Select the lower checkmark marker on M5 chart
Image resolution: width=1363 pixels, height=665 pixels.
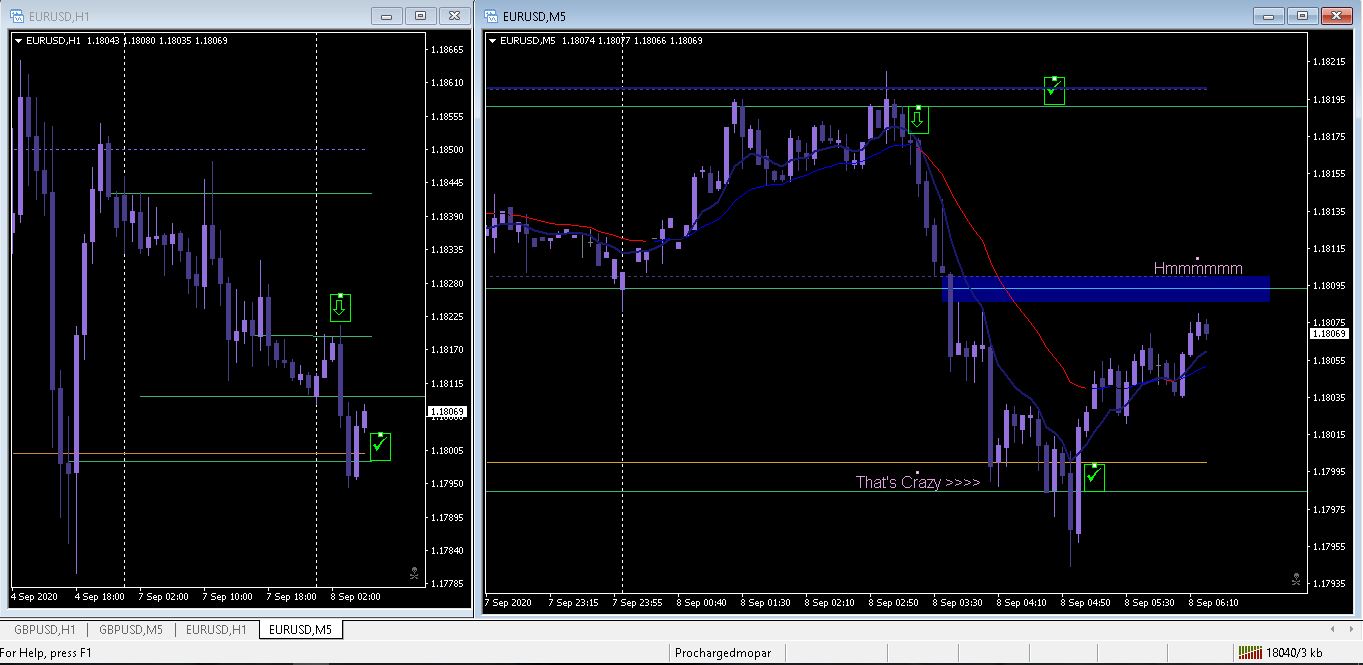point(1094,477)
